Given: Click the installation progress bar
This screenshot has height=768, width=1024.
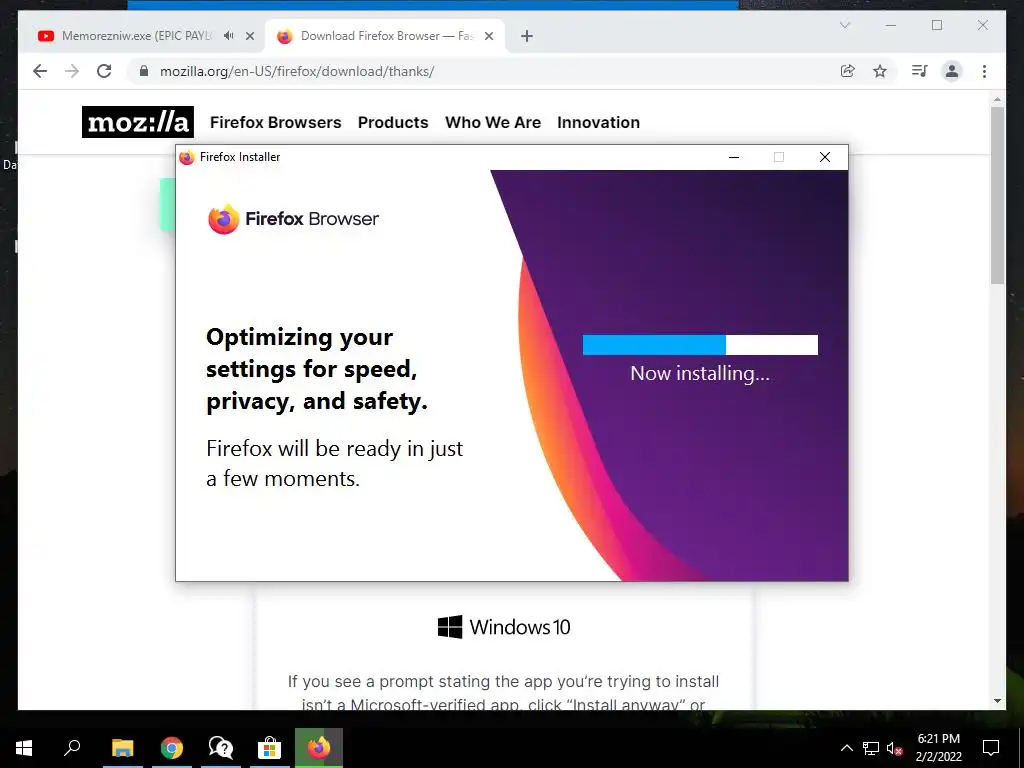Looking at the screenshot, I should [x=700, y=345].
